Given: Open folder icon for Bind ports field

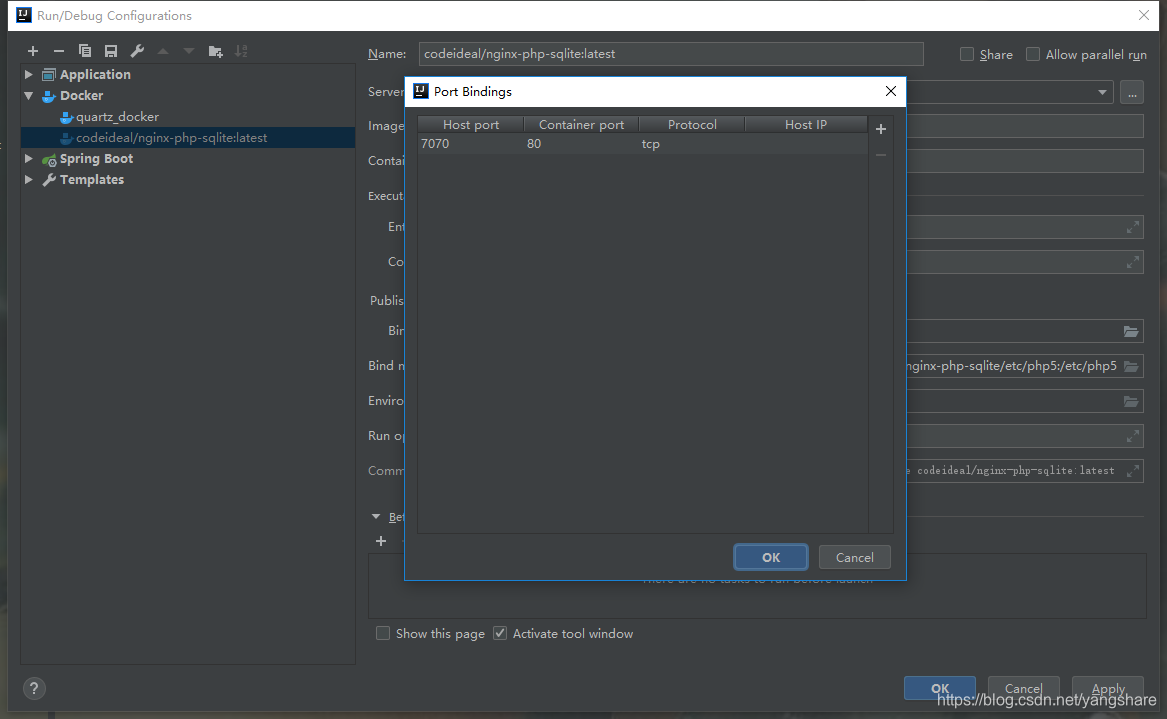Looking at the screenshot, I should tap(1131, 331).
